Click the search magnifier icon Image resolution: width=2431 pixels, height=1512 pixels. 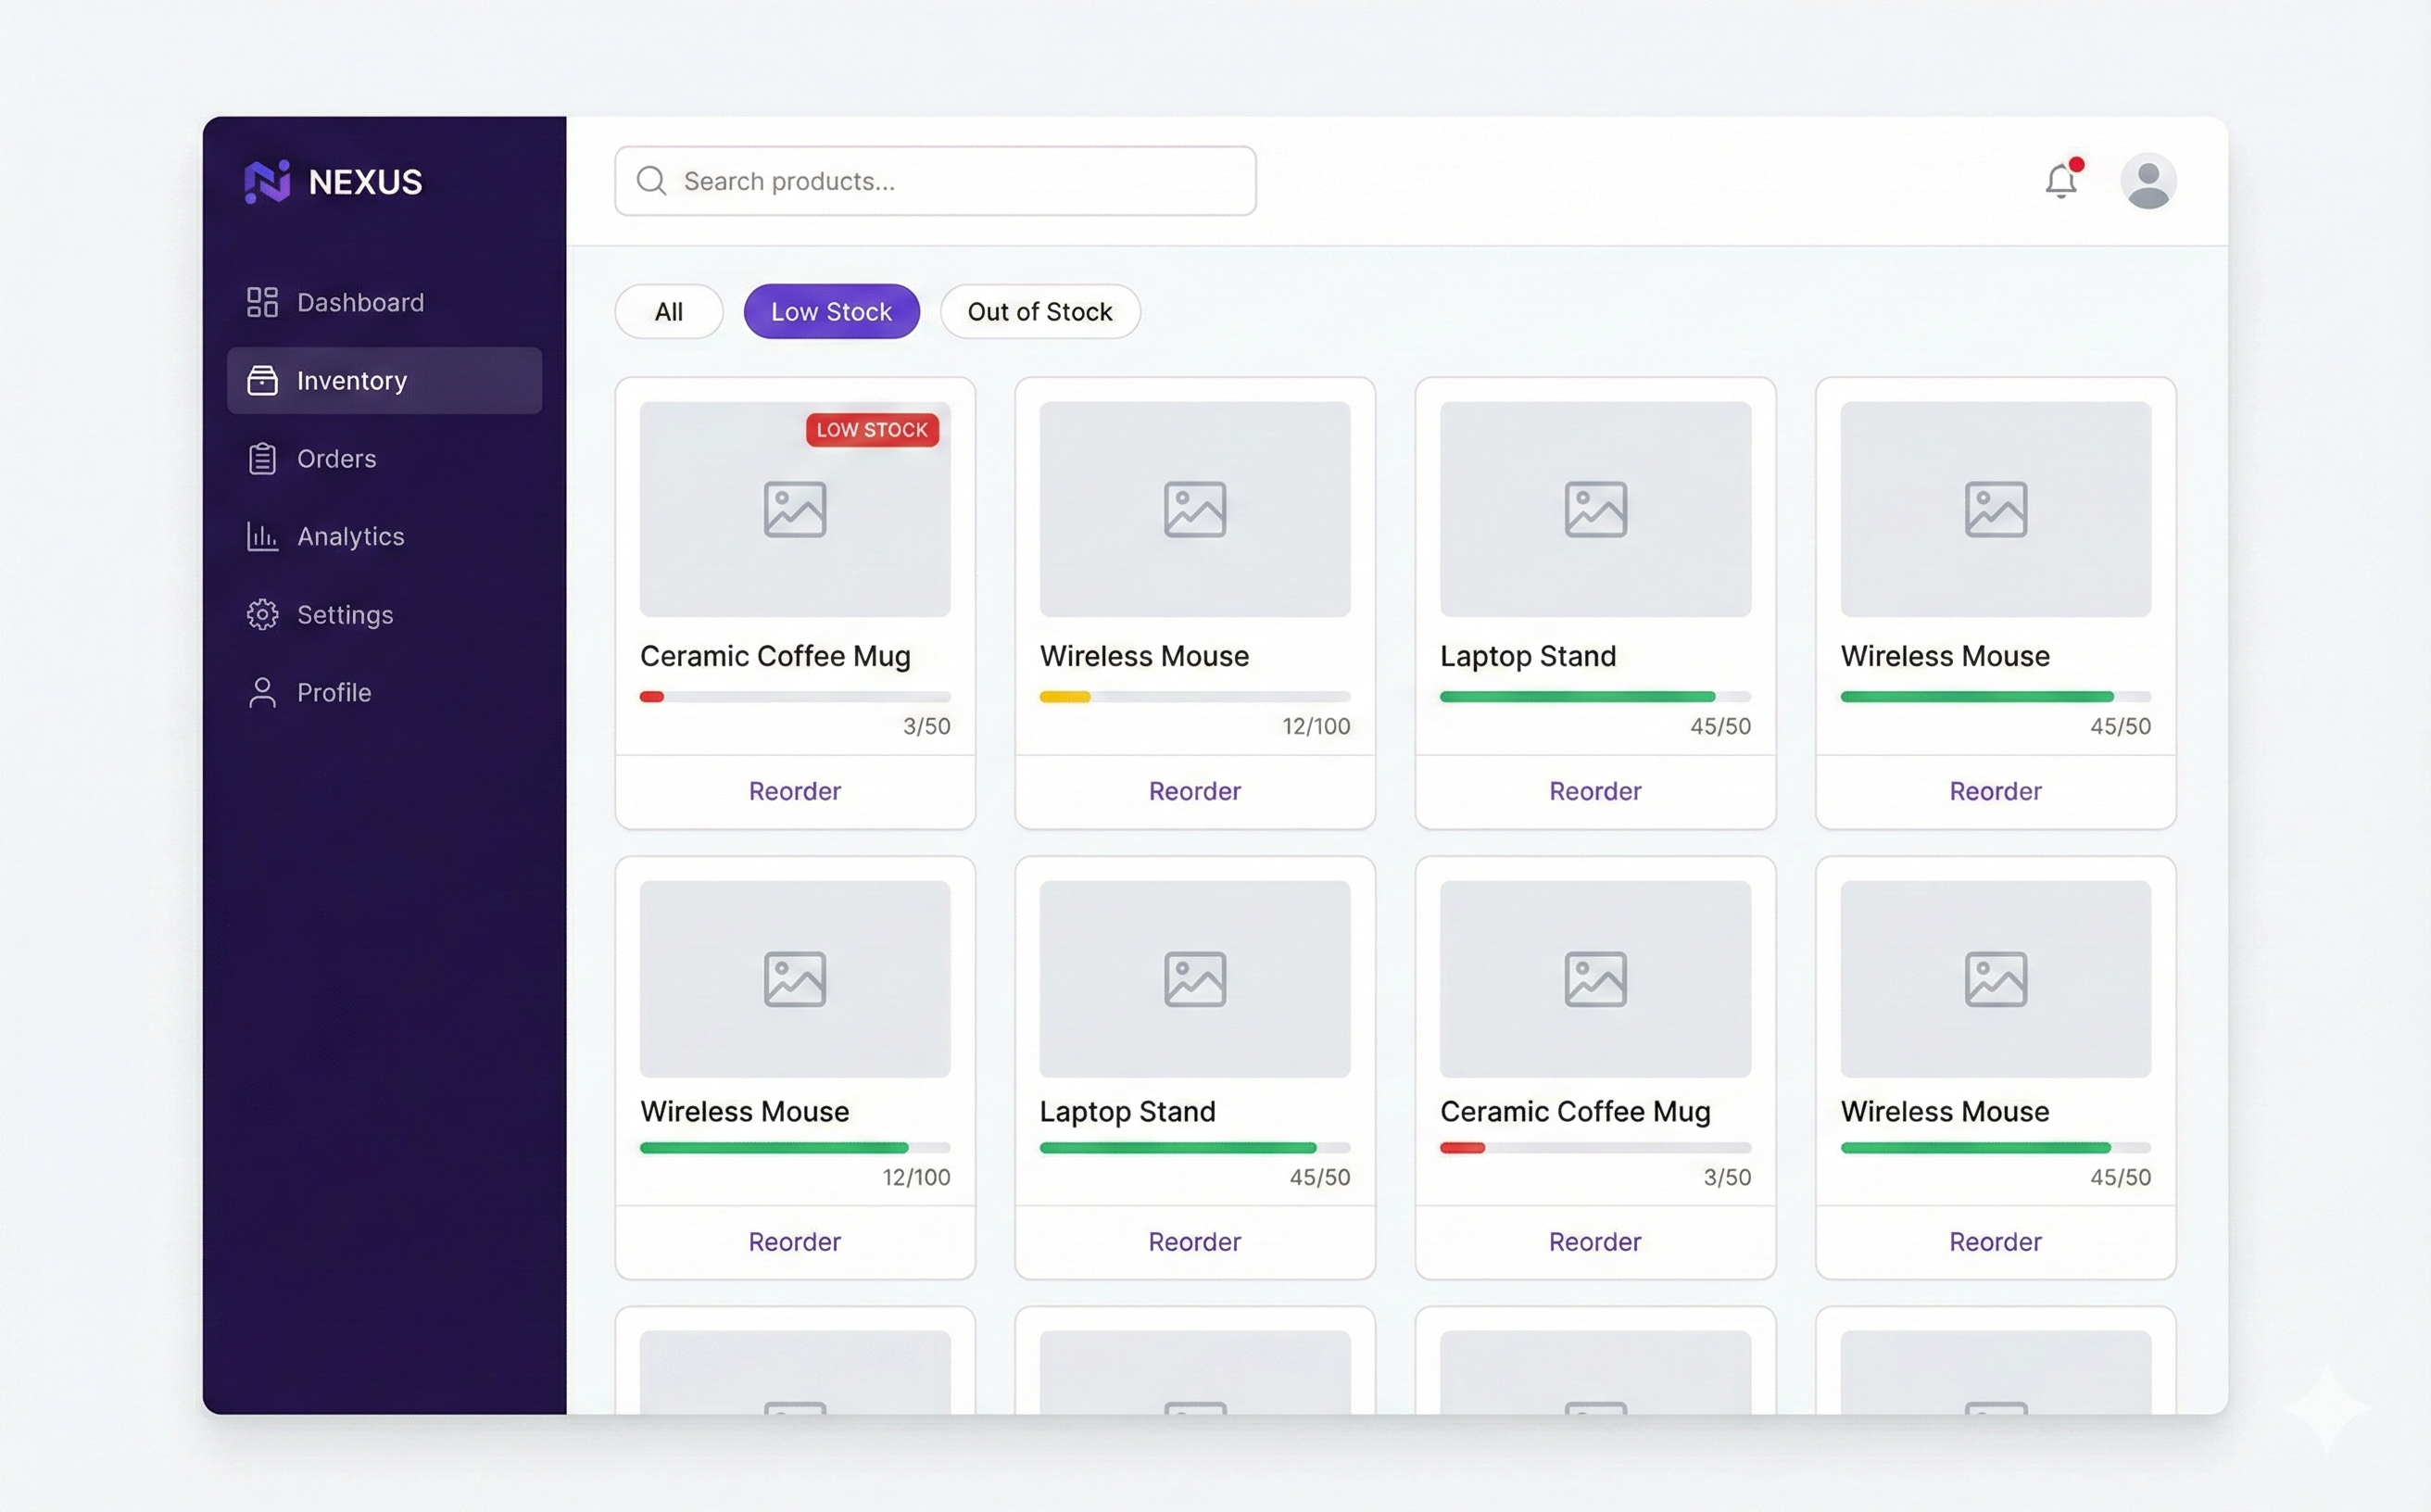pyautogui.click(x=651, y=181)
